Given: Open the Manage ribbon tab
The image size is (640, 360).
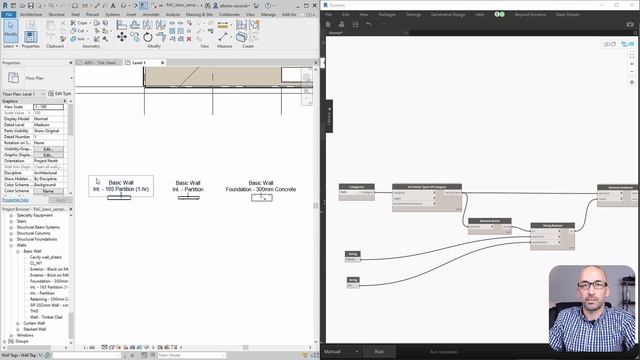Looking at the screenshot, I should [x=268, y=14].
